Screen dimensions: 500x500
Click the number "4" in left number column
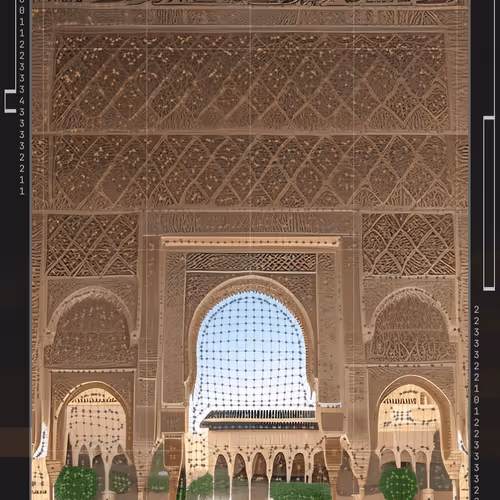click(x=22, y=101)
